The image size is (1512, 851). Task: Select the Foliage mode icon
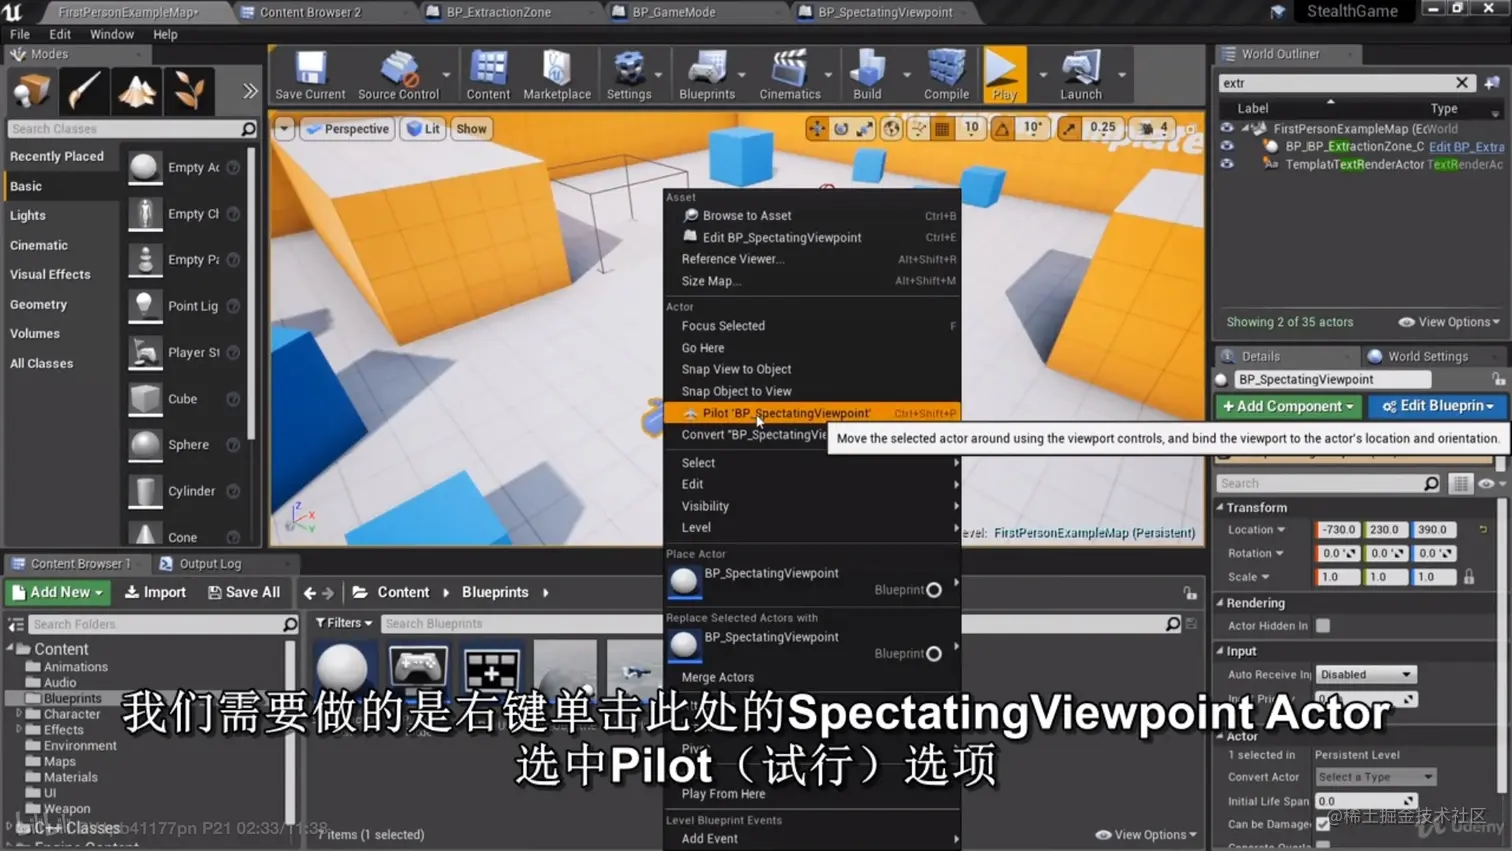click(x=189, y=91)
